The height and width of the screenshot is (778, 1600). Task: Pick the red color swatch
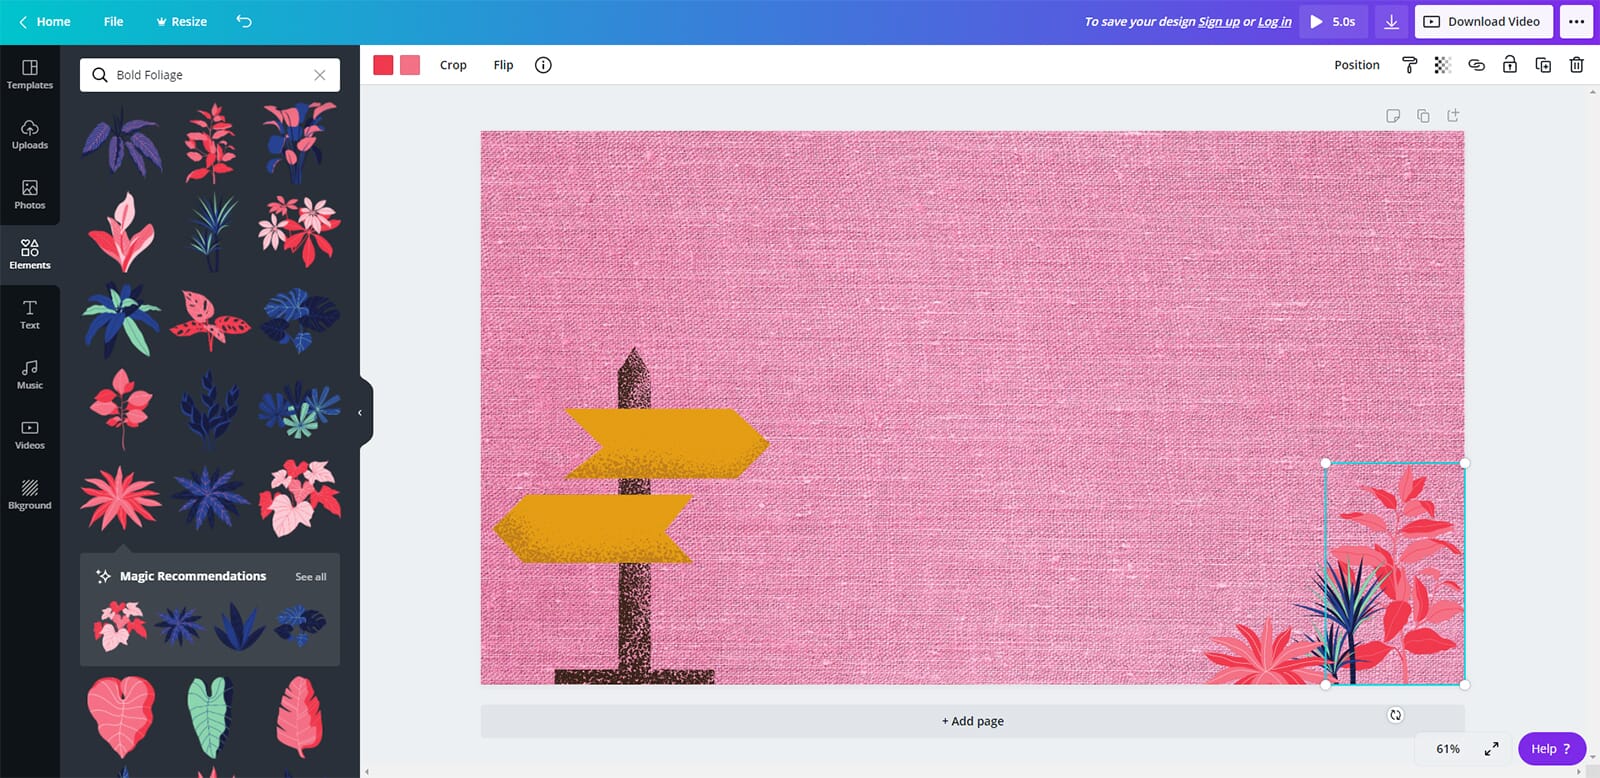[383, 65]
